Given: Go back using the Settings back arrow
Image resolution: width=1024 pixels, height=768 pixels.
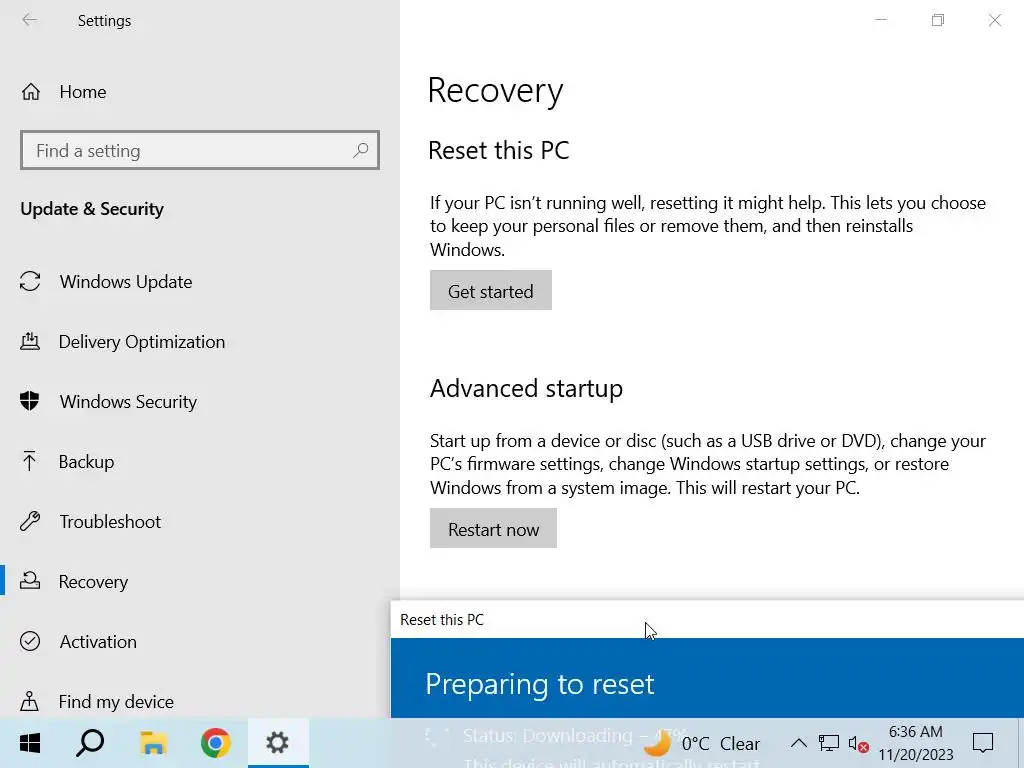Looking at the screenshot, I should point(29,20).
